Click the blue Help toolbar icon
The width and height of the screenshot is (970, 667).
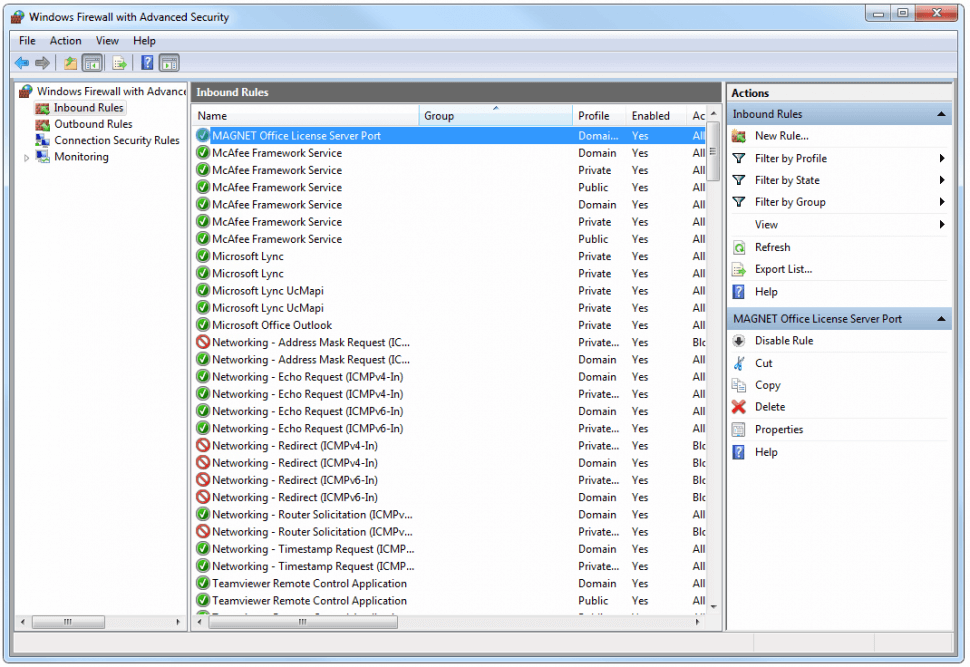147,62
